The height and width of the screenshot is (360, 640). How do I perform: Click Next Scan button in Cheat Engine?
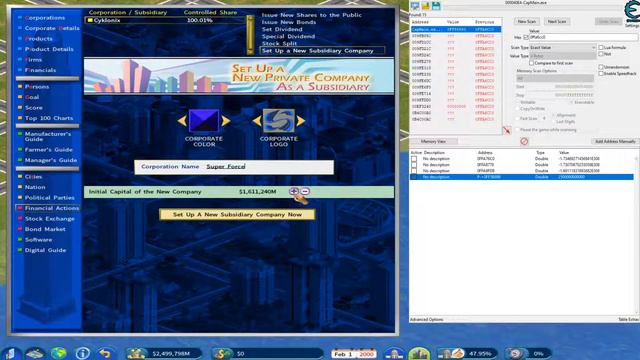[x=557, y=21]
